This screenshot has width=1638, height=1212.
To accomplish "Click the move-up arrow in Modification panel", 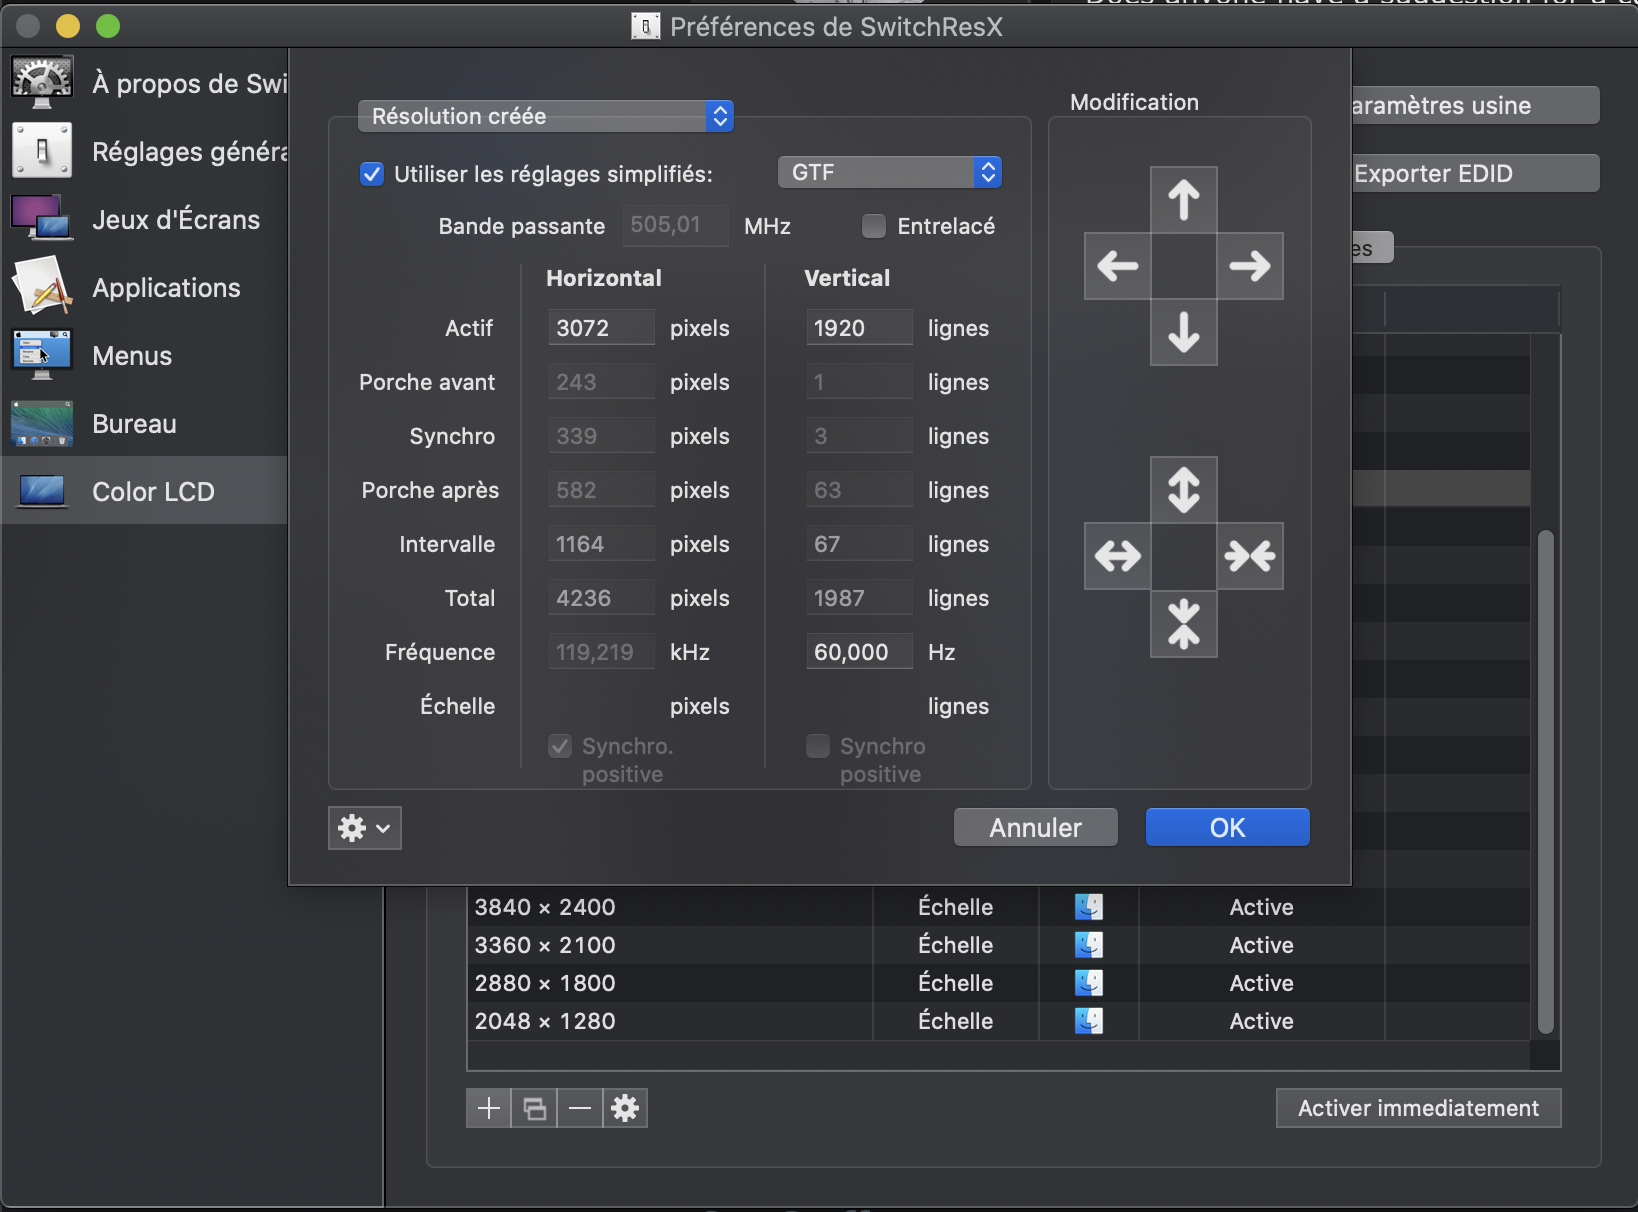I will (x=1184, y=200).
